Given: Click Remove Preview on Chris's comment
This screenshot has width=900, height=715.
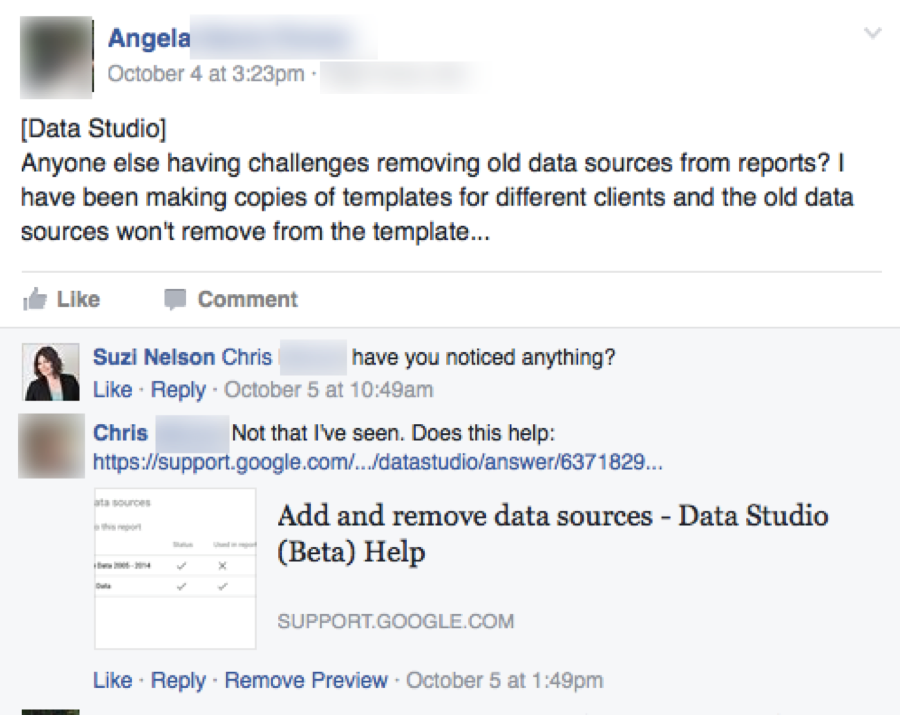Looking at the screenshot, I should click(x=306, y=680).
